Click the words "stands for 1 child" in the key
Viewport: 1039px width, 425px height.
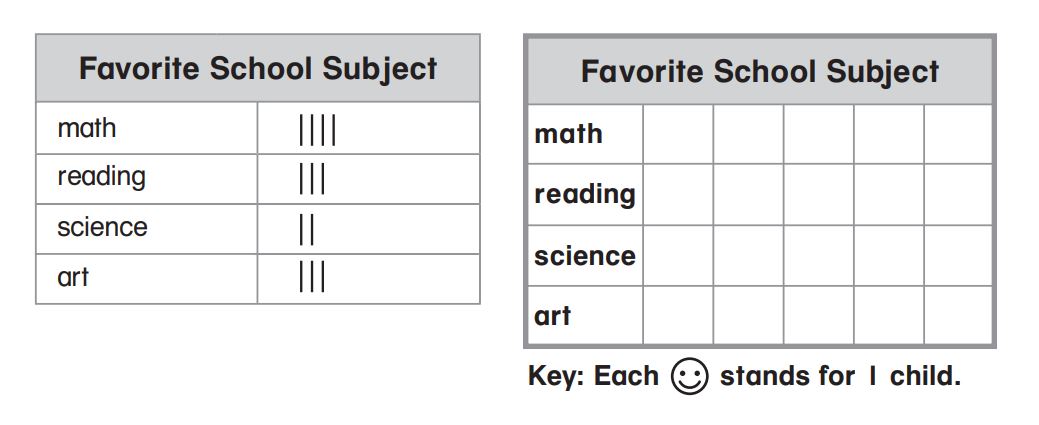coord(840,377)
